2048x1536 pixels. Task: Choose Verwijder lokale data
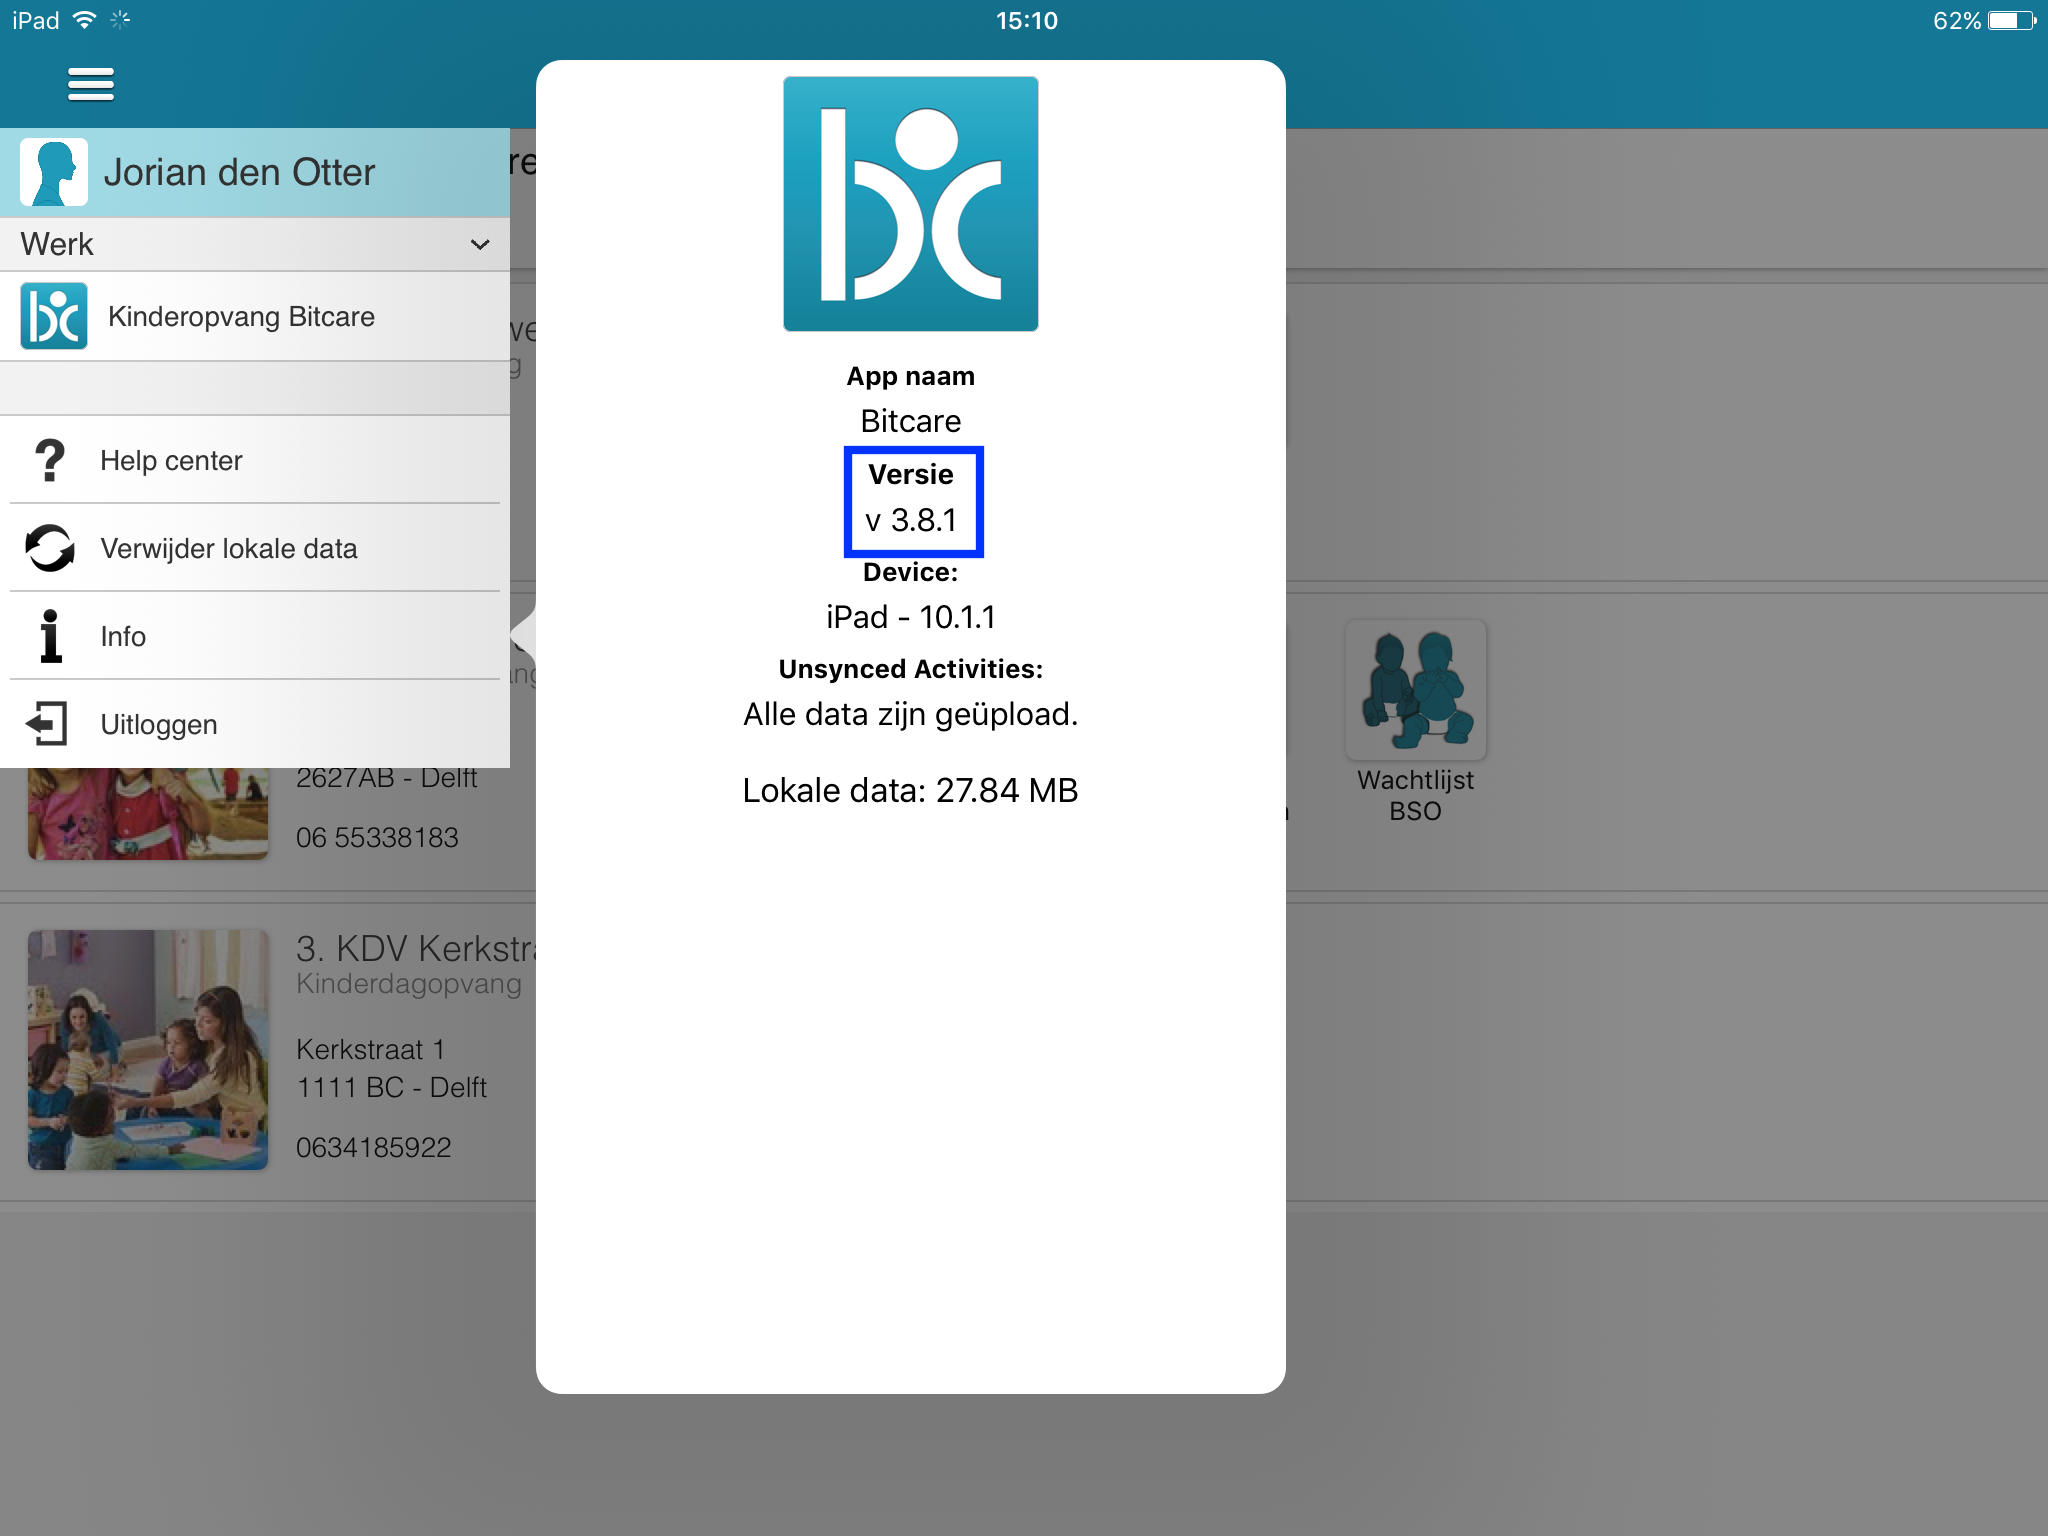(x=255, y=548)
